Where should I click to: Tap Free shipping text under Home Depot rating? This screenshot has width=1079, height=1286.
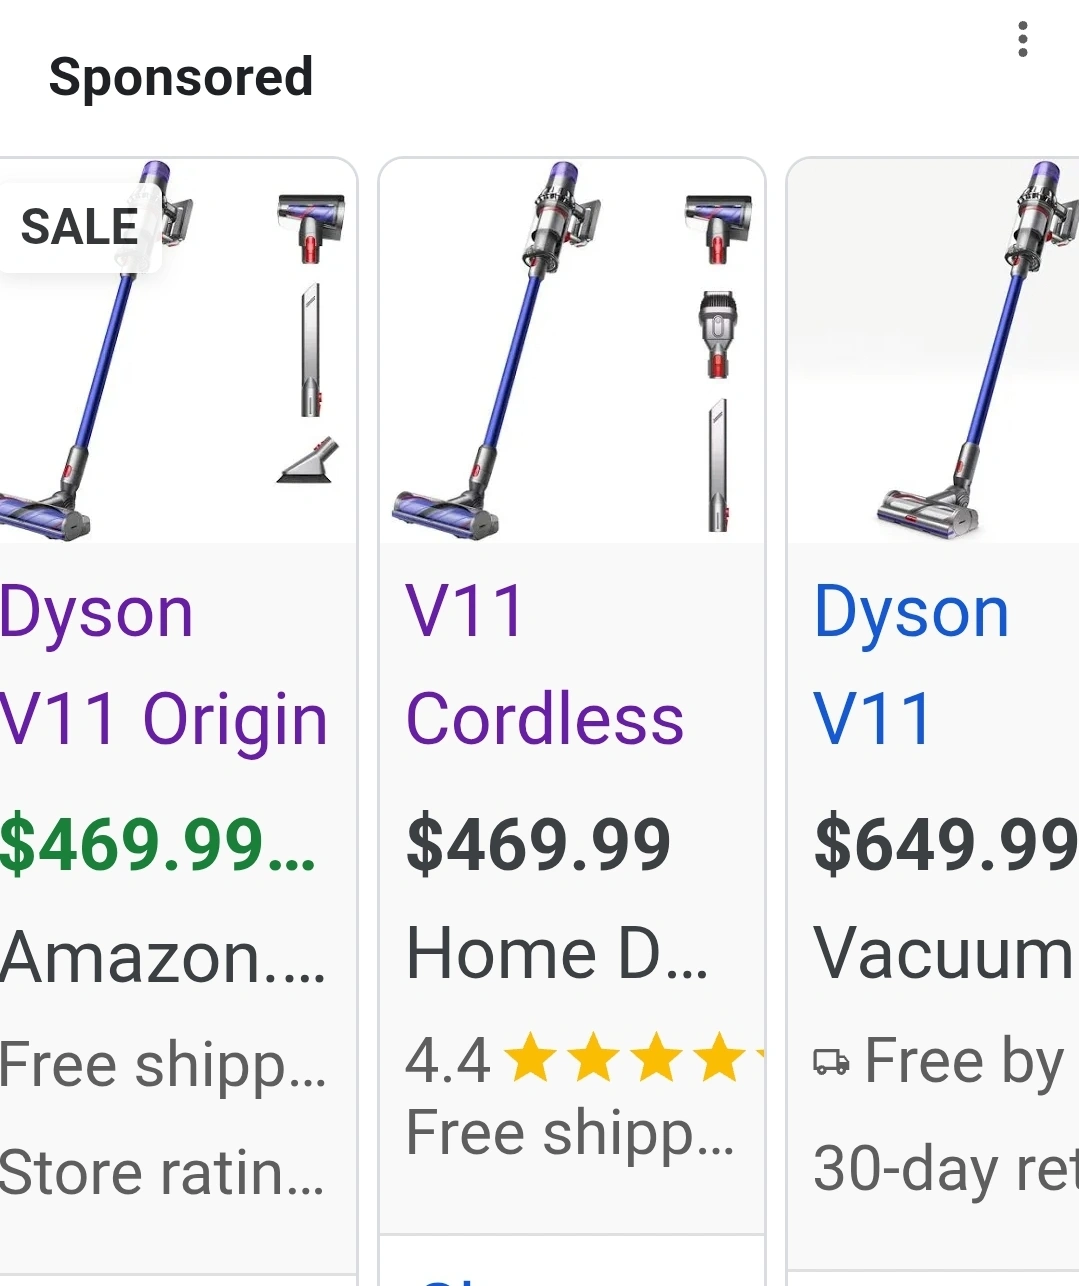[570, 1134]
